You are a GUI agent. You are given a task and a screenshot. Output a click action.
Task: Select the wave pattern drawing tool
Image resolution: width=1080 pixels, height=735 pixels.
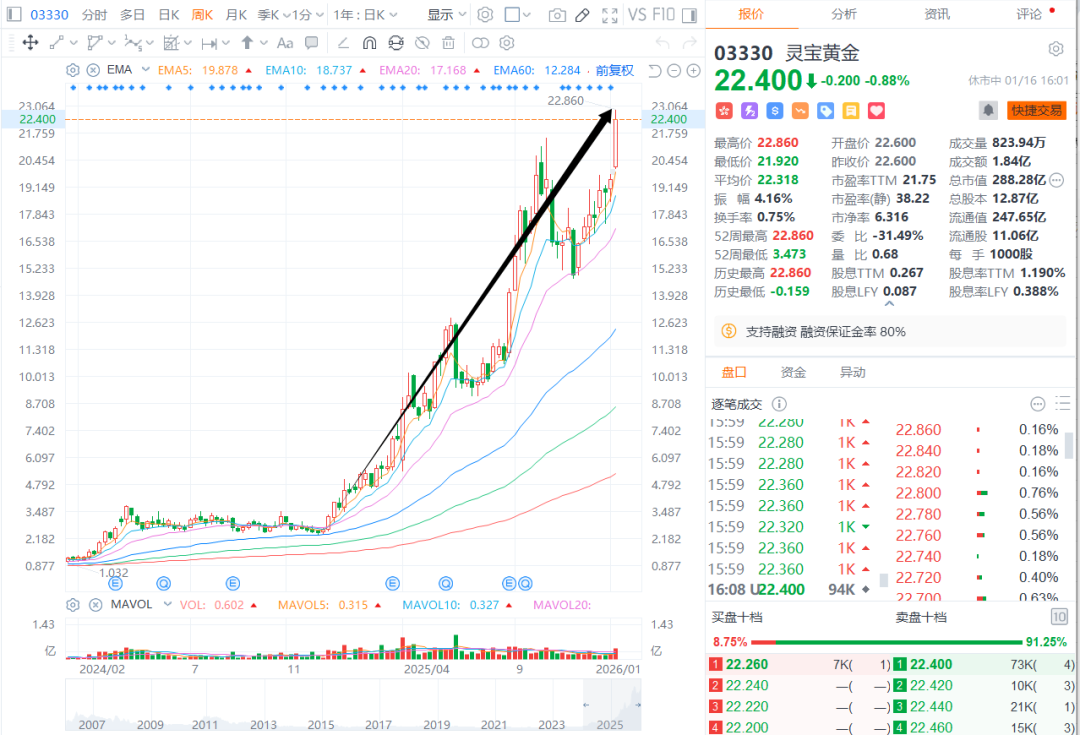pos(133,43)
